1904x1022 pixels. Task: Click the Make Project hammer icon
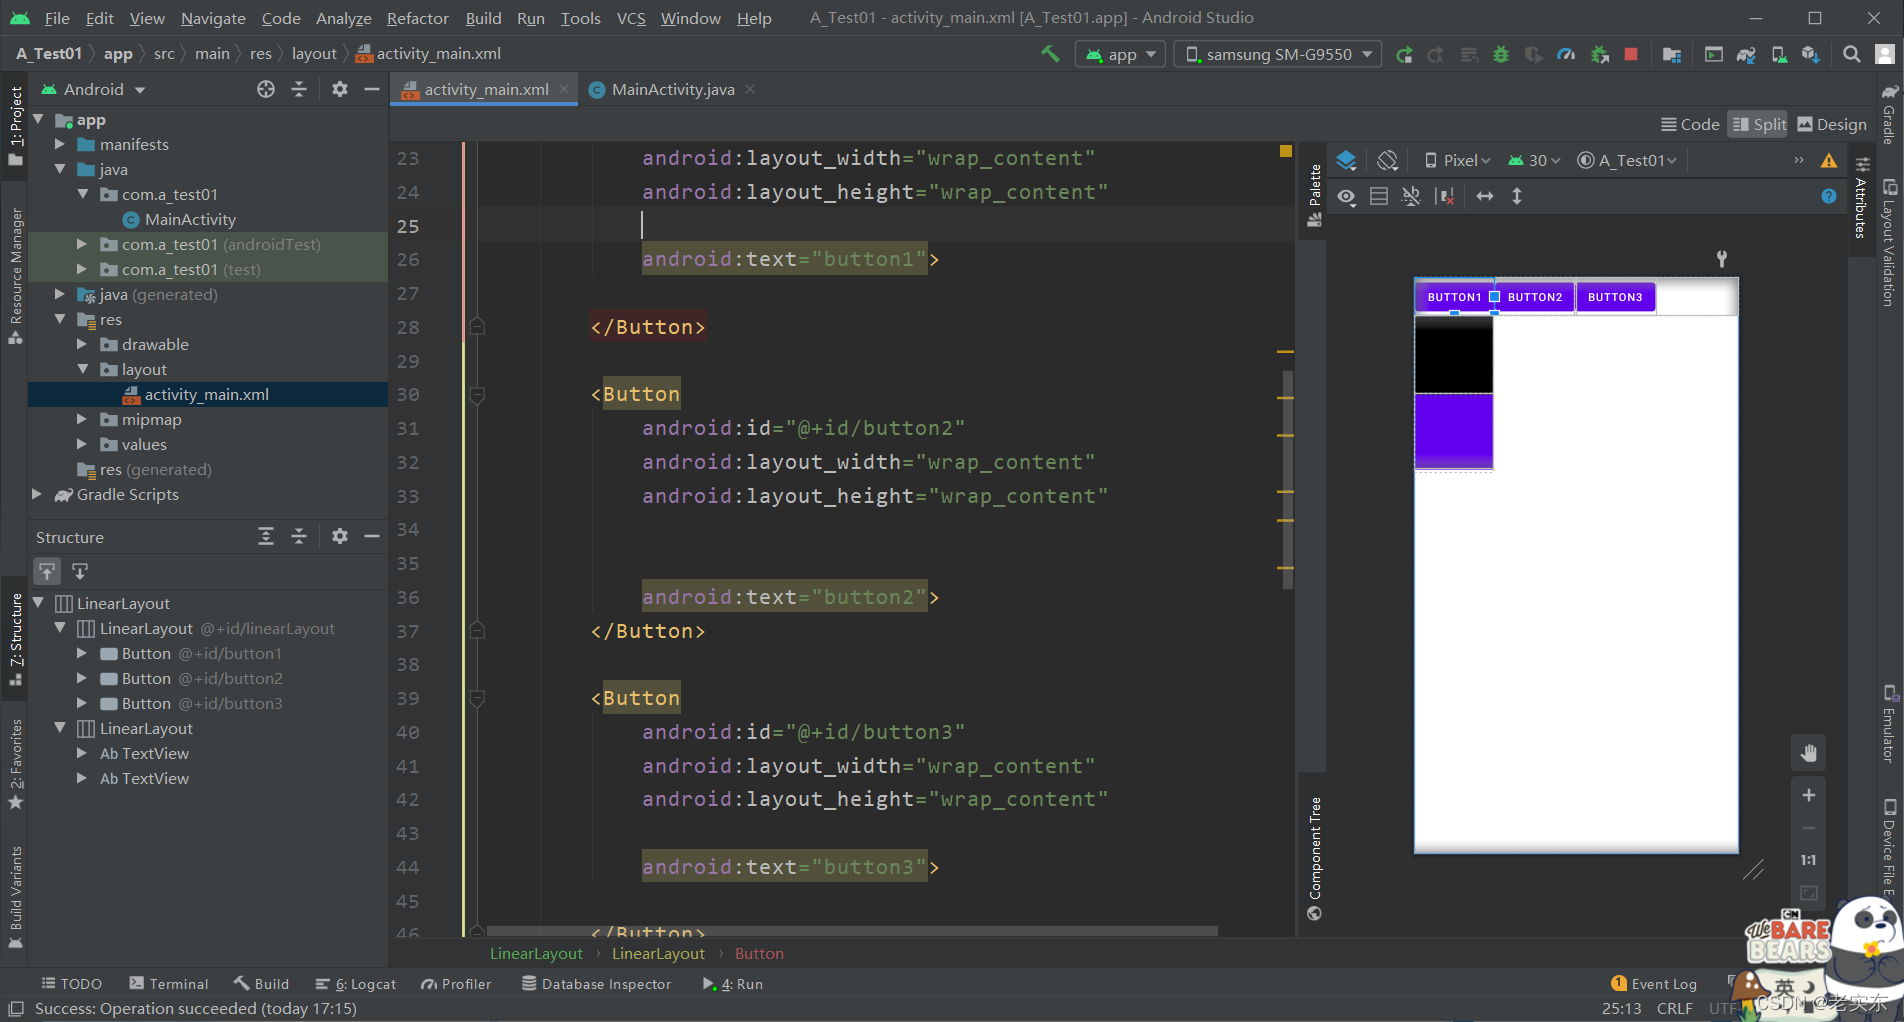point(1050,54)
